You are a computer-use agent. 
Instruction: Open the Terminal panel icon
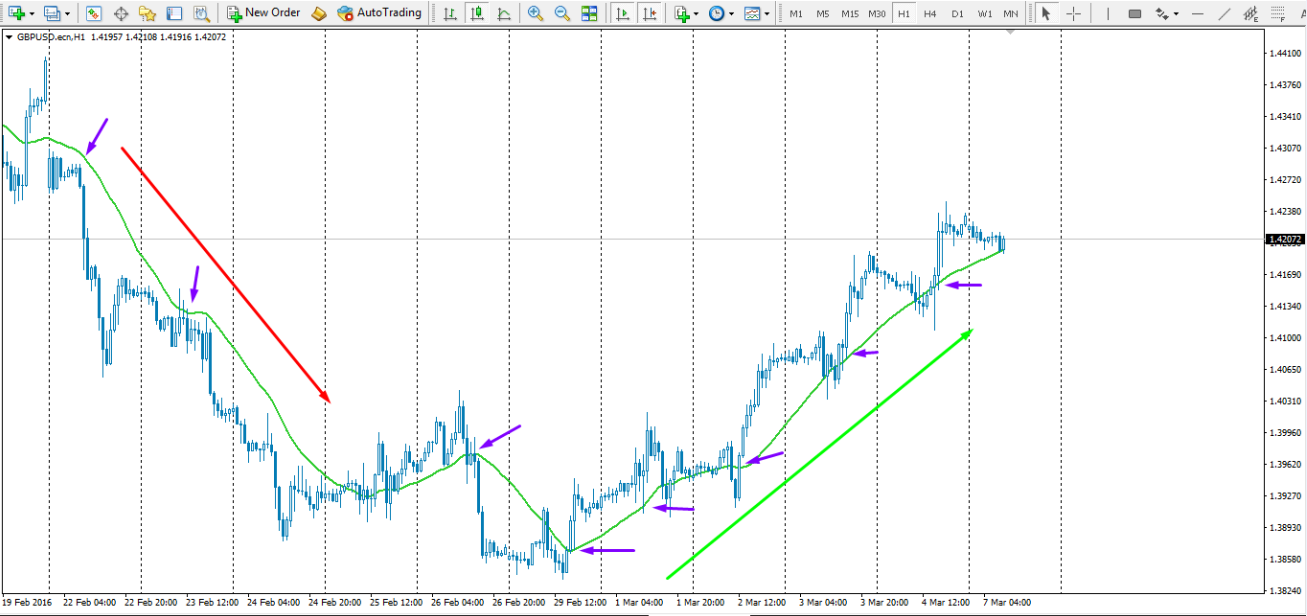174,13
